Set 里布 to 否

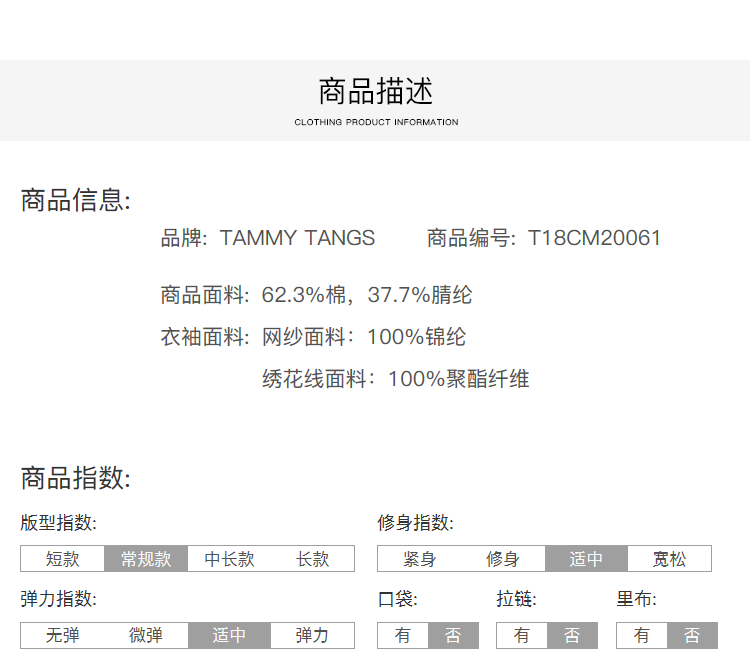(692, 635)
